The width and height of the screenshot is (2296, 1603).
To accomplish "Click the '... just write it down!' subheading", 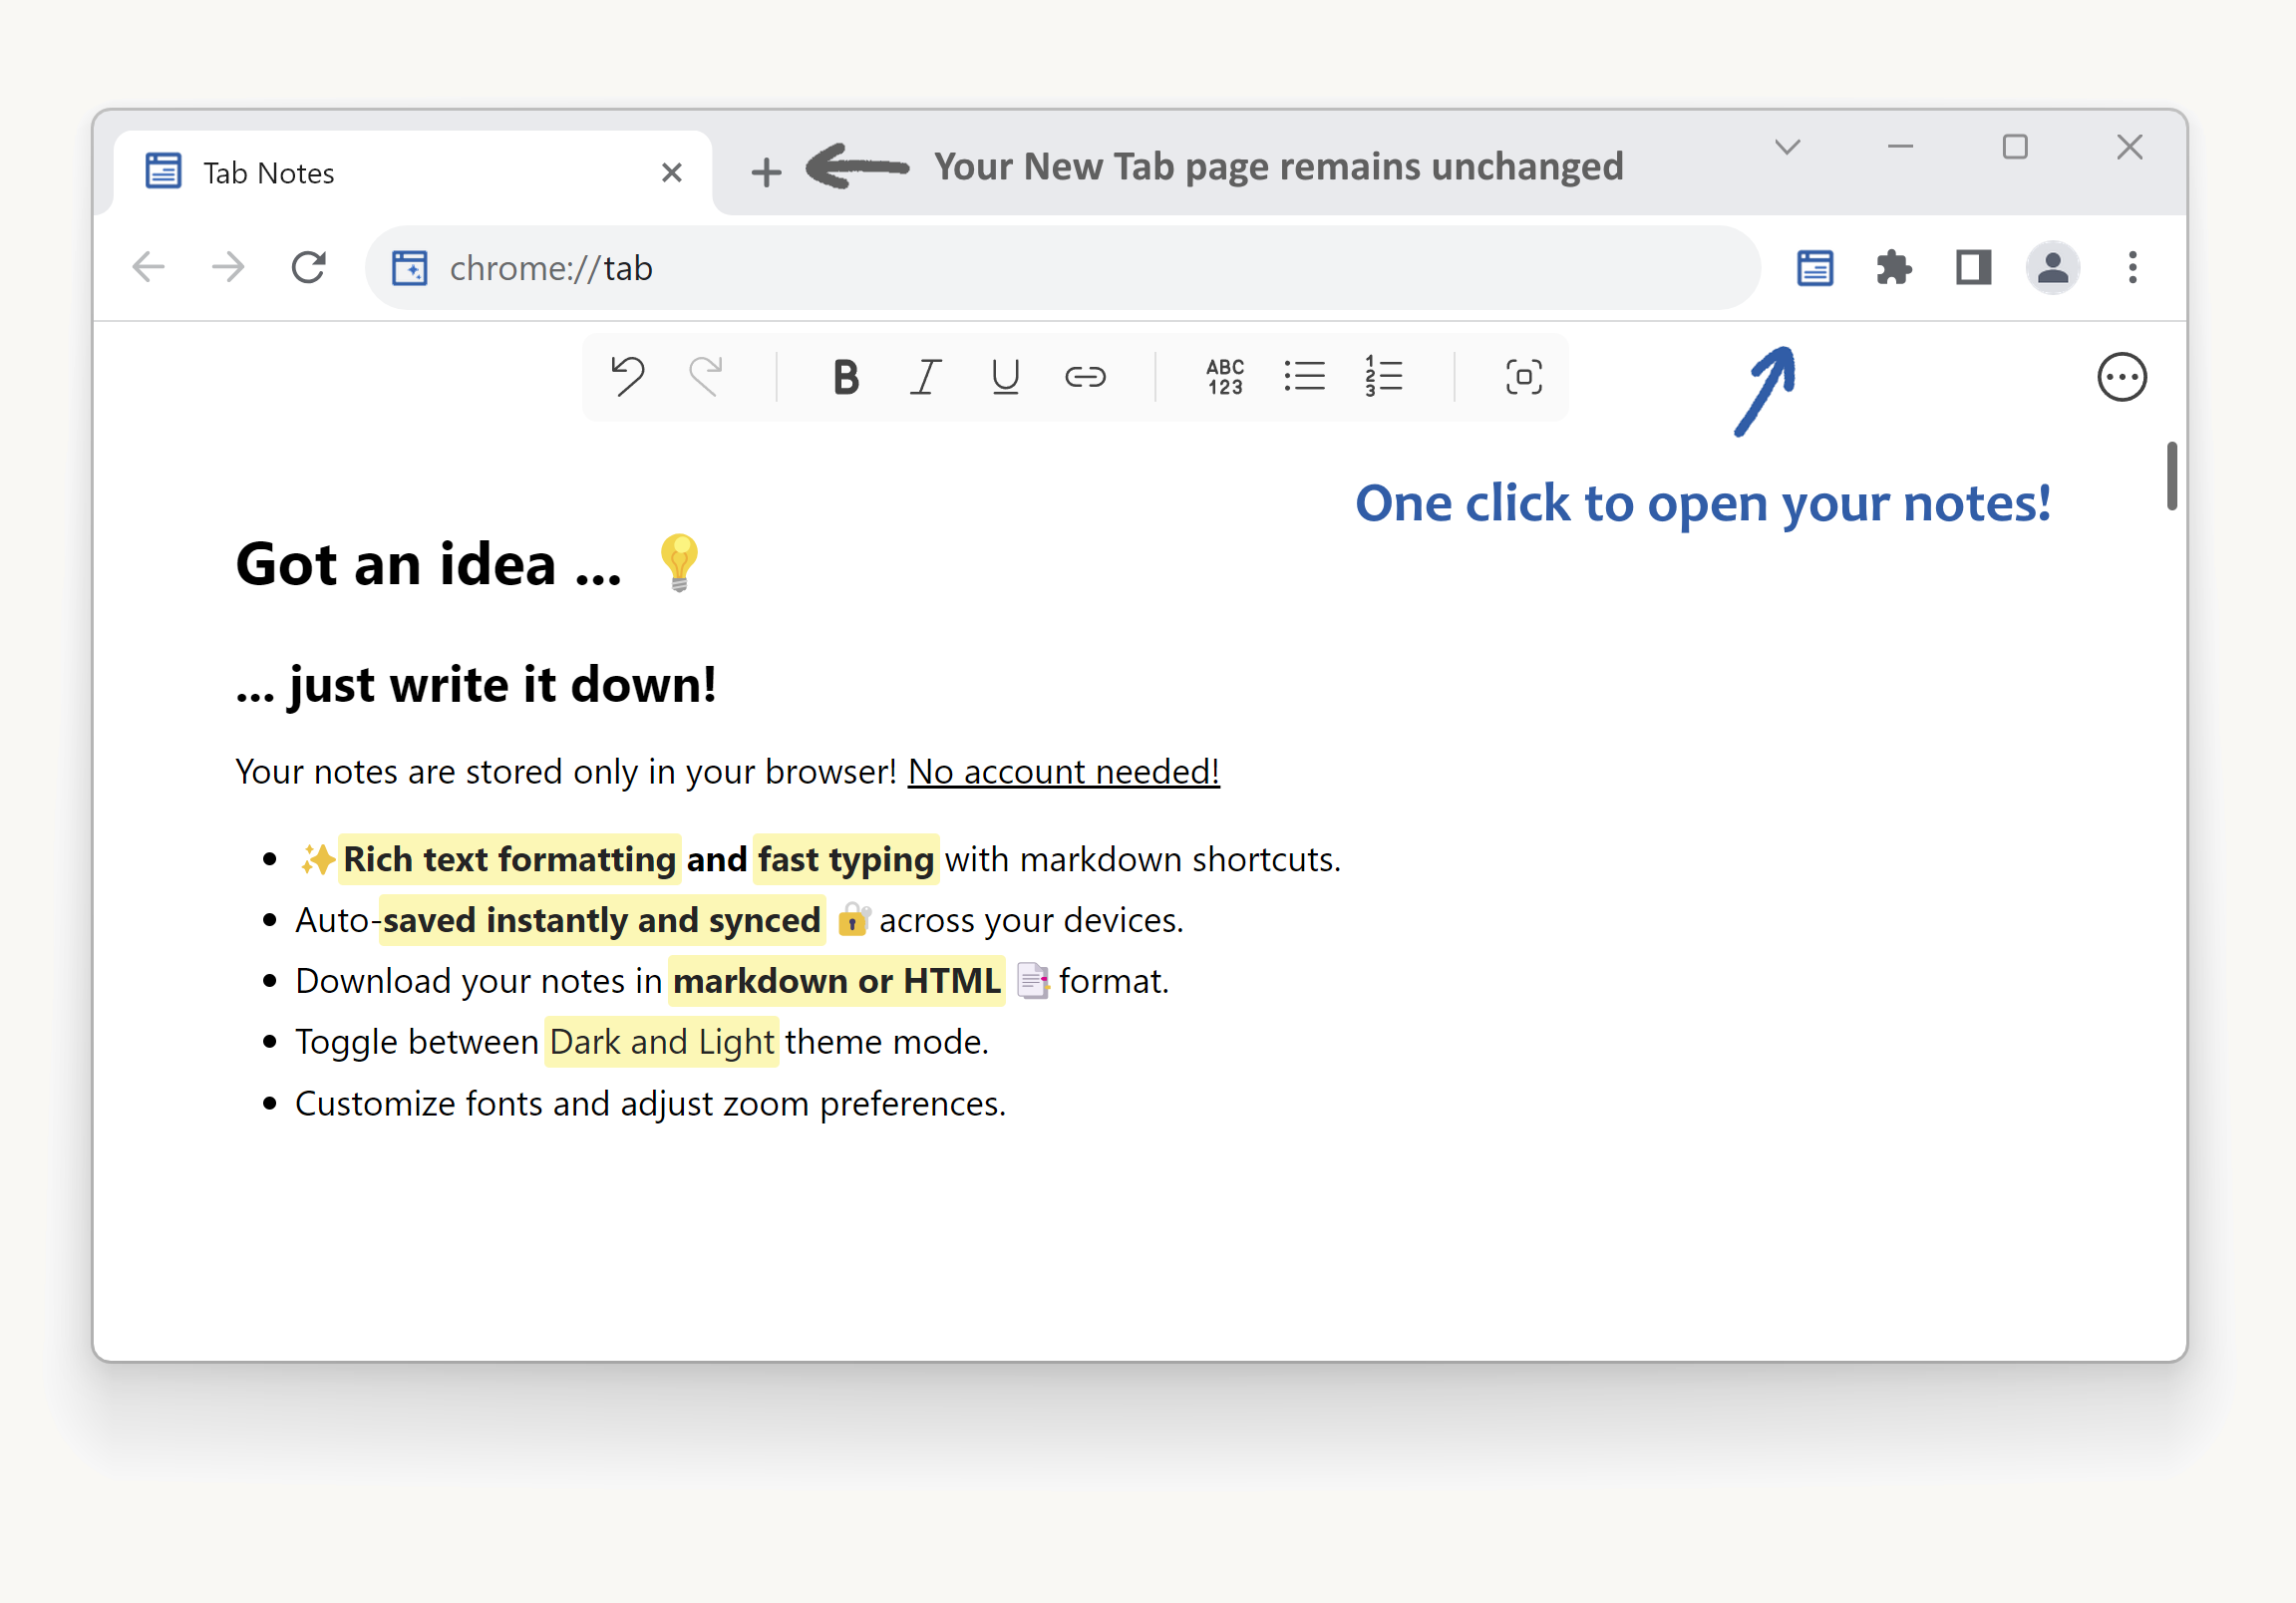I will (475, 686).
